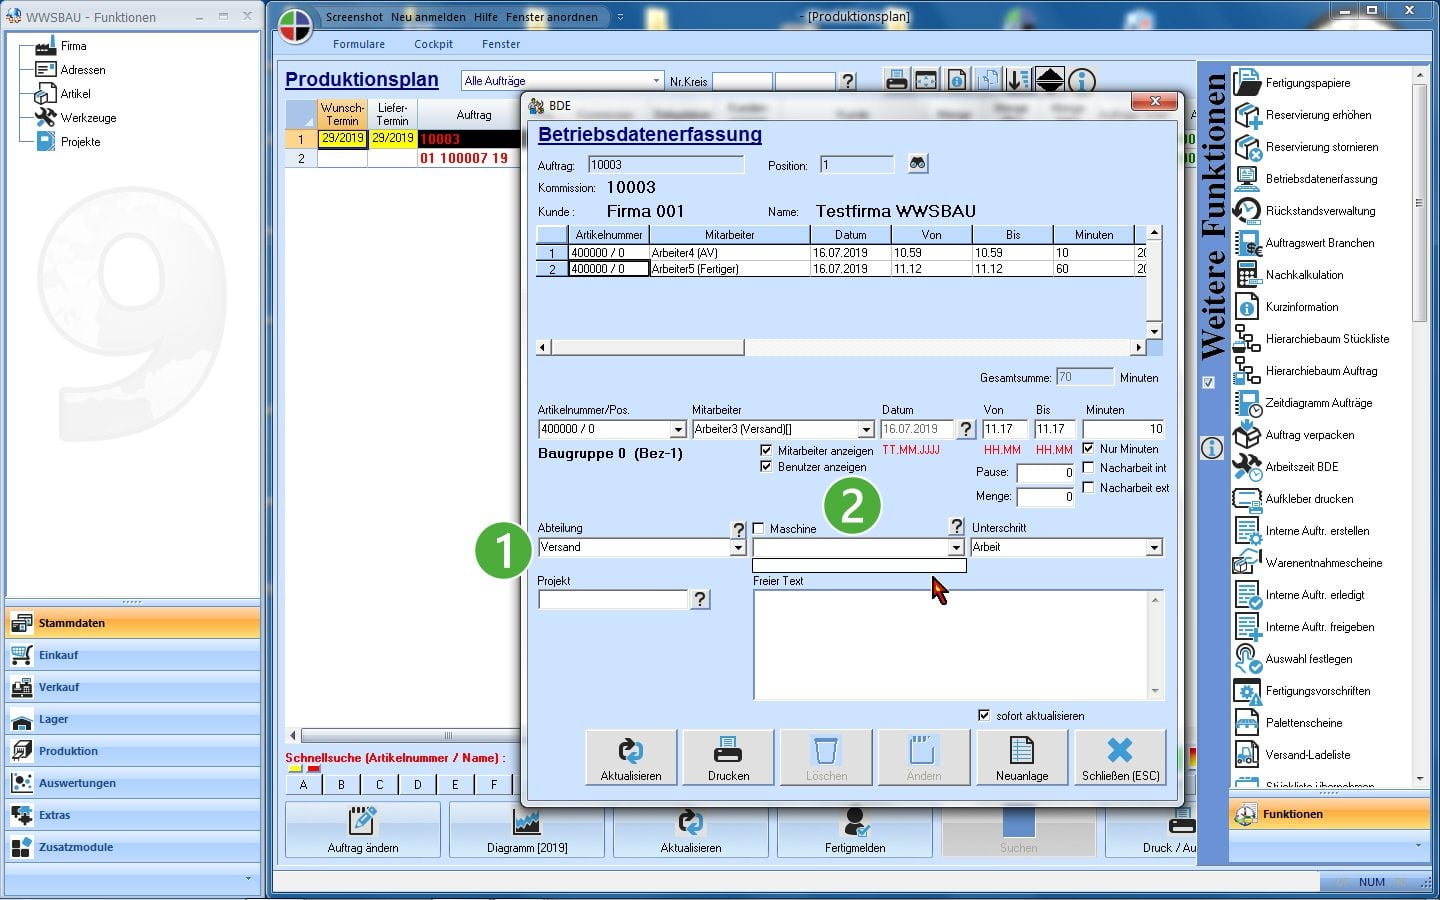
Task: Open the title bar quick access dropdown arrow
Action: click(x=620, y=17)
